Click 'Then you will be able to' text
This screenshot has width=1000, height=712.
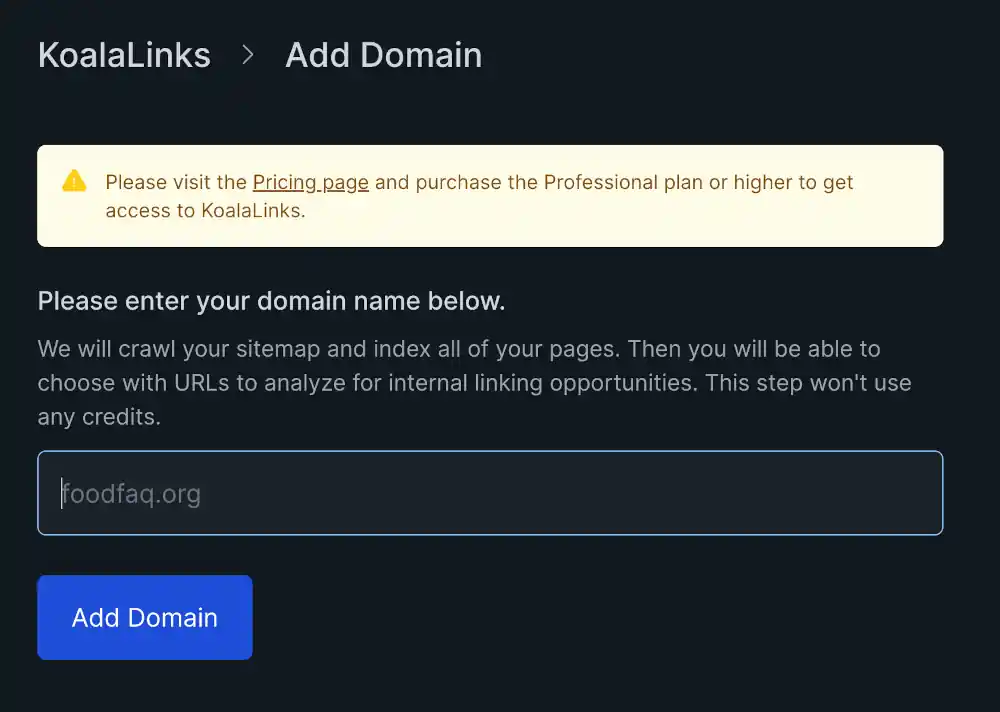tap(754, 349)
